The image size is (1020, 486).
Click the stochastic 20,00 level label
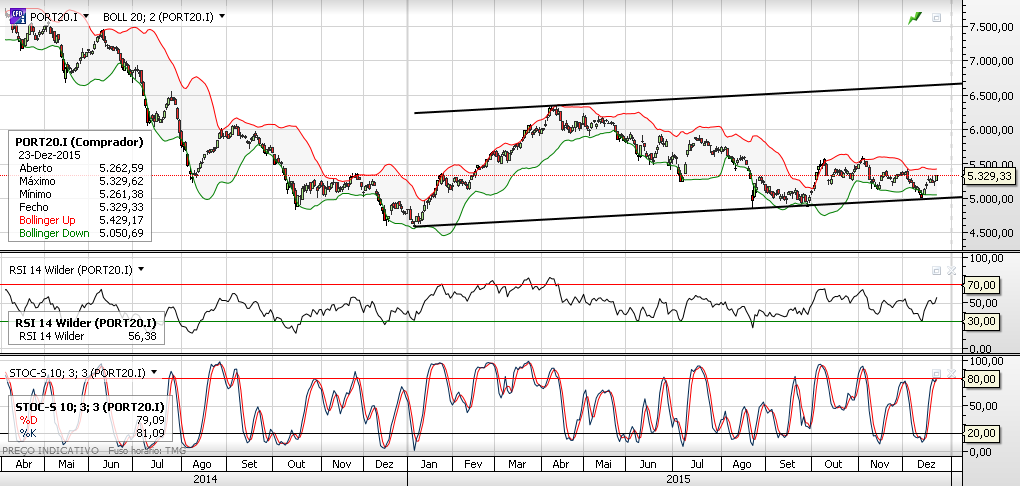pyautogui.click(x=982, y=433)
